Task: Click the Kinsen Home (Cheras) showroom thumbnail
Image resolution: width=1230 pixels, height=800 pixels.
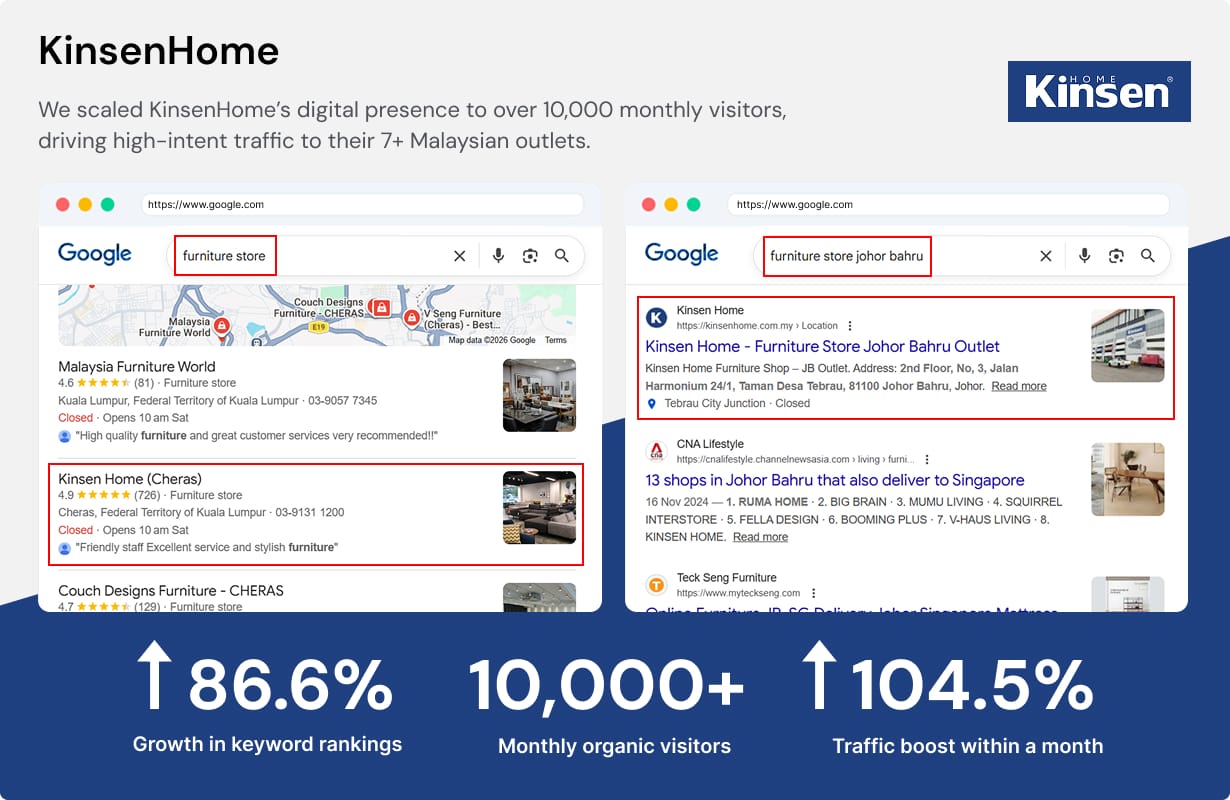Action: point(539,507)
